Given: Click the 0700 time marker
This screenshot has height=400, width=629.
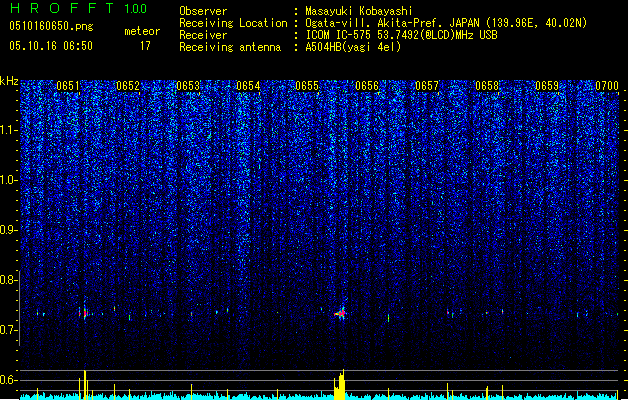Looking at the screenshot, I should pos(607,86).
